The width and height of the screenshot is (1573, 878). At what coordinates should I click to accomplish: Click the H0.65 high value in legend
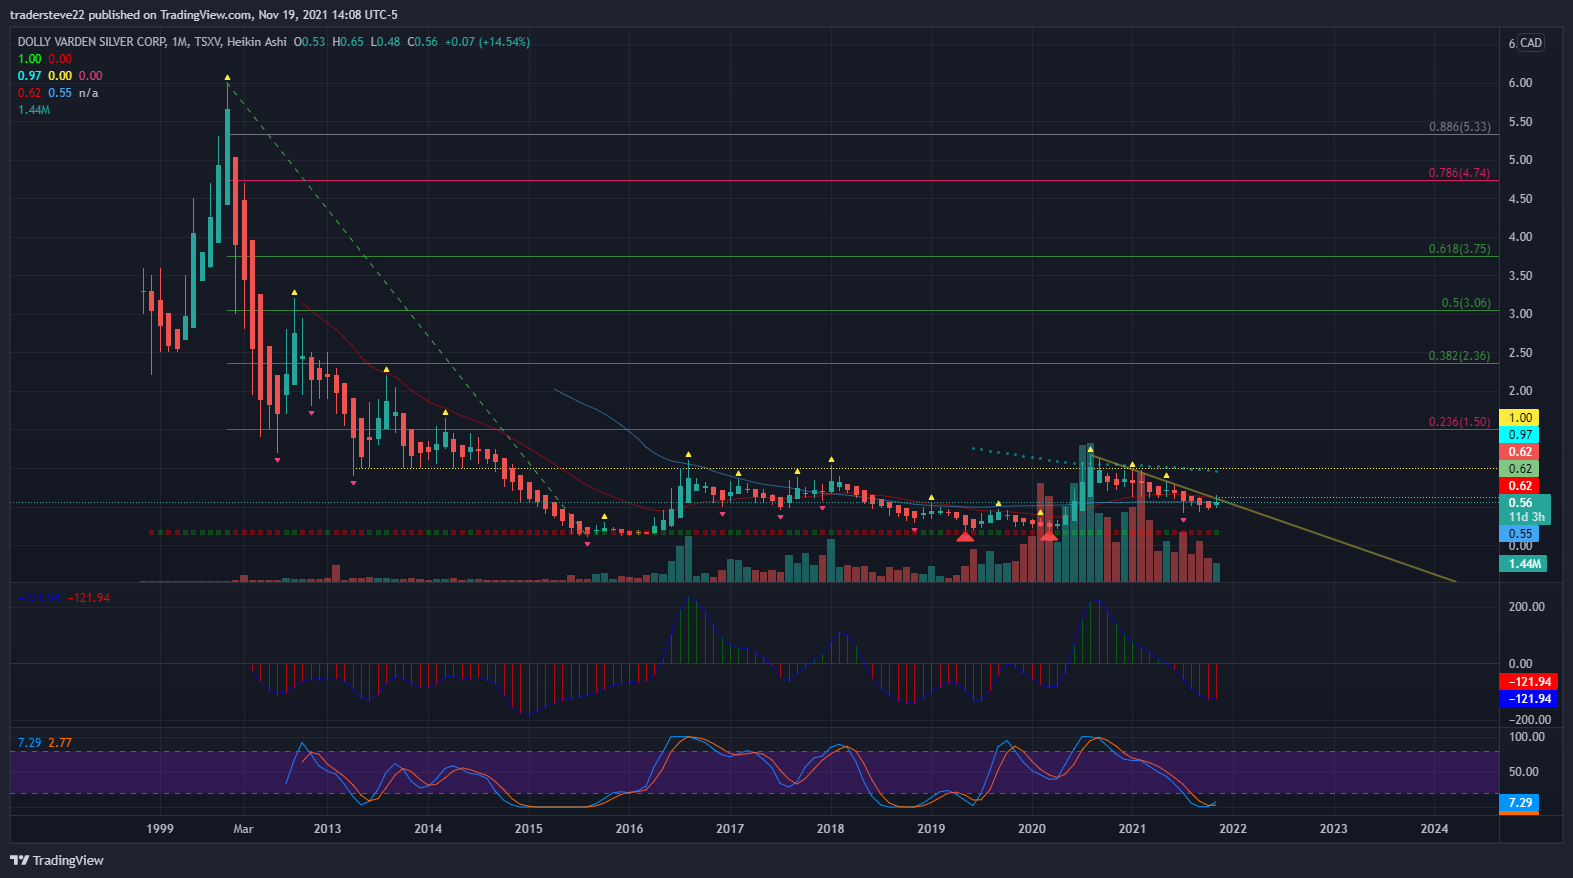348,42
